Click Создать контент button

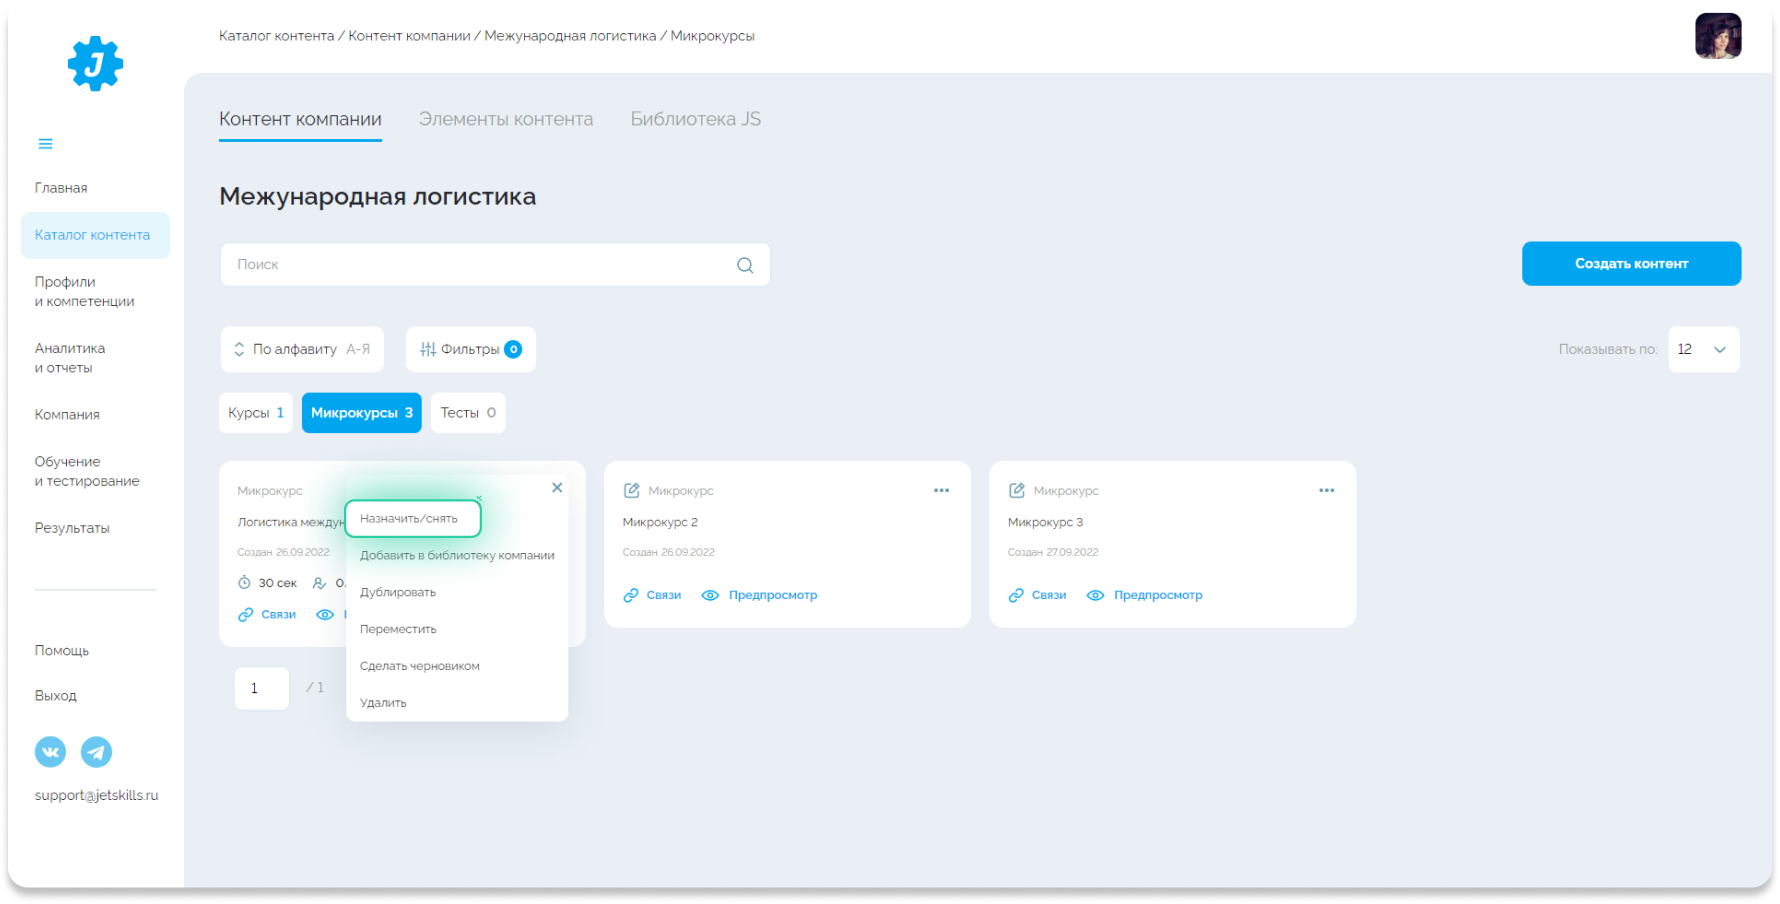click(1631, 264)
